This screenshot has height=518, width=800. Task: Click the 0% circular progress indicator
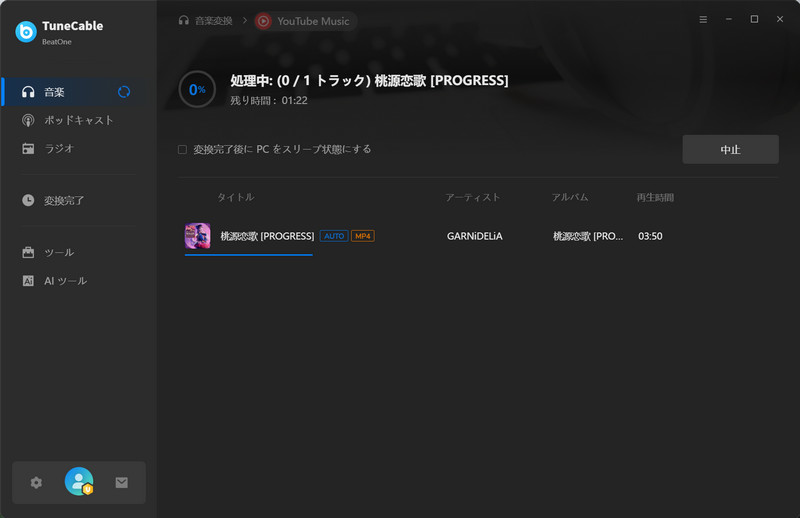point(197,89)
